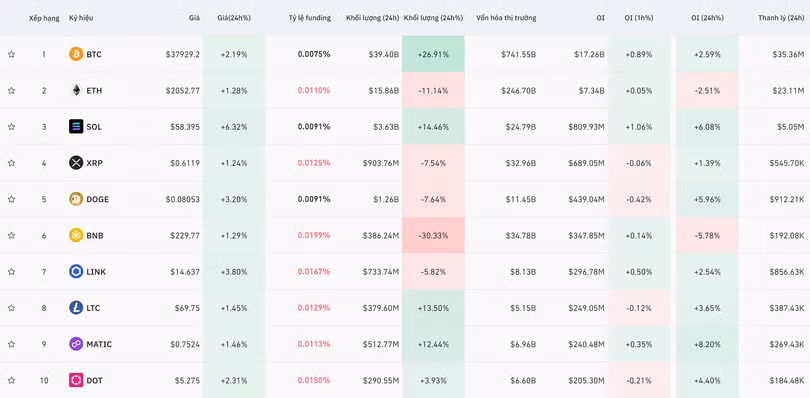This screenshot has height=398, width=810.
Task: Sort by Vốn hóa thị trường header
Action: [506, 18]
